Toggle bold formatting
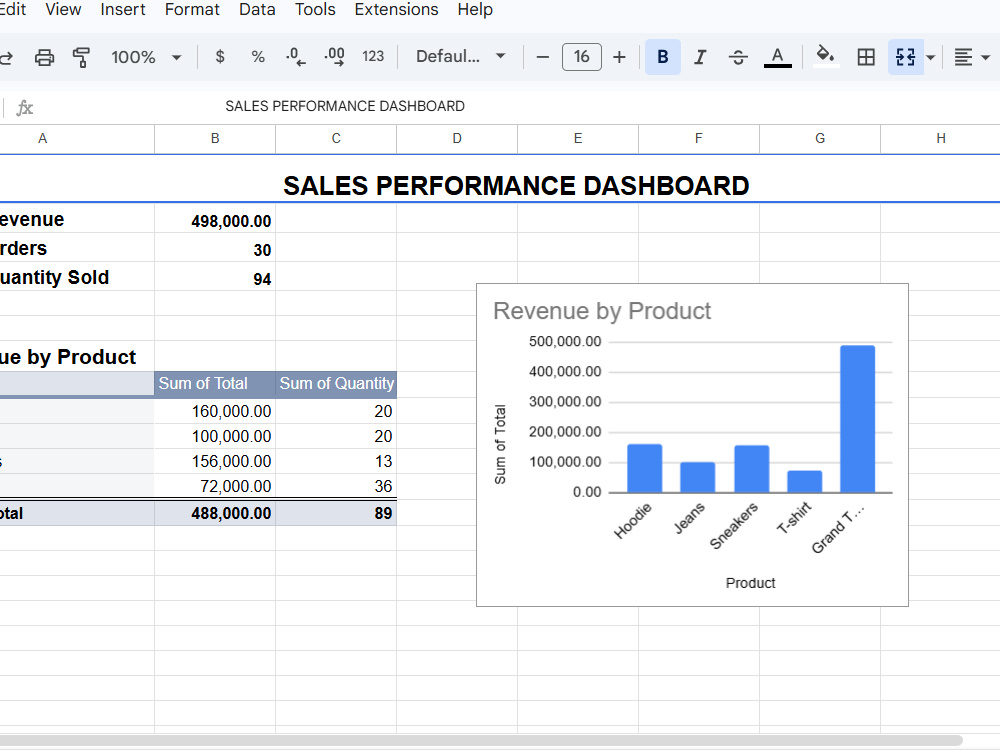The image size is (1000, 750). pos(663,57)
